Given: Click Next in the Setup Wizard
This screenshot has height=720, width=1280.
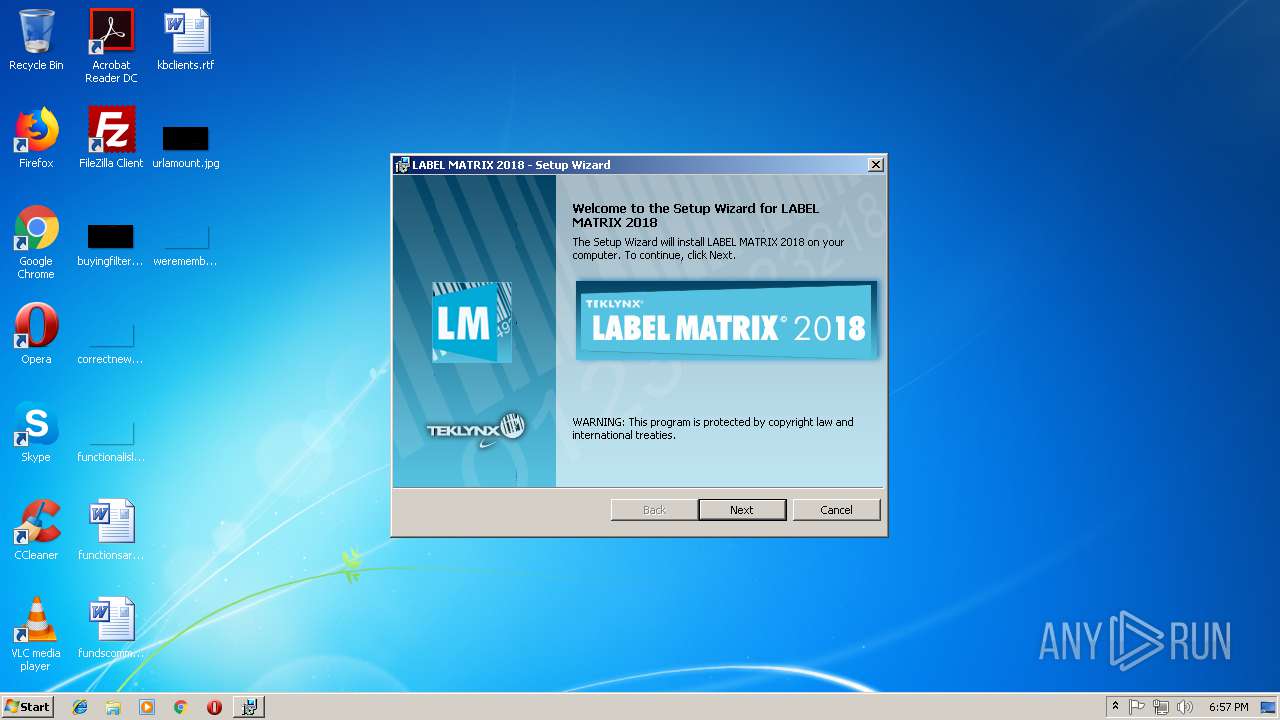Looking at the screenshot, I should [741, 510].
